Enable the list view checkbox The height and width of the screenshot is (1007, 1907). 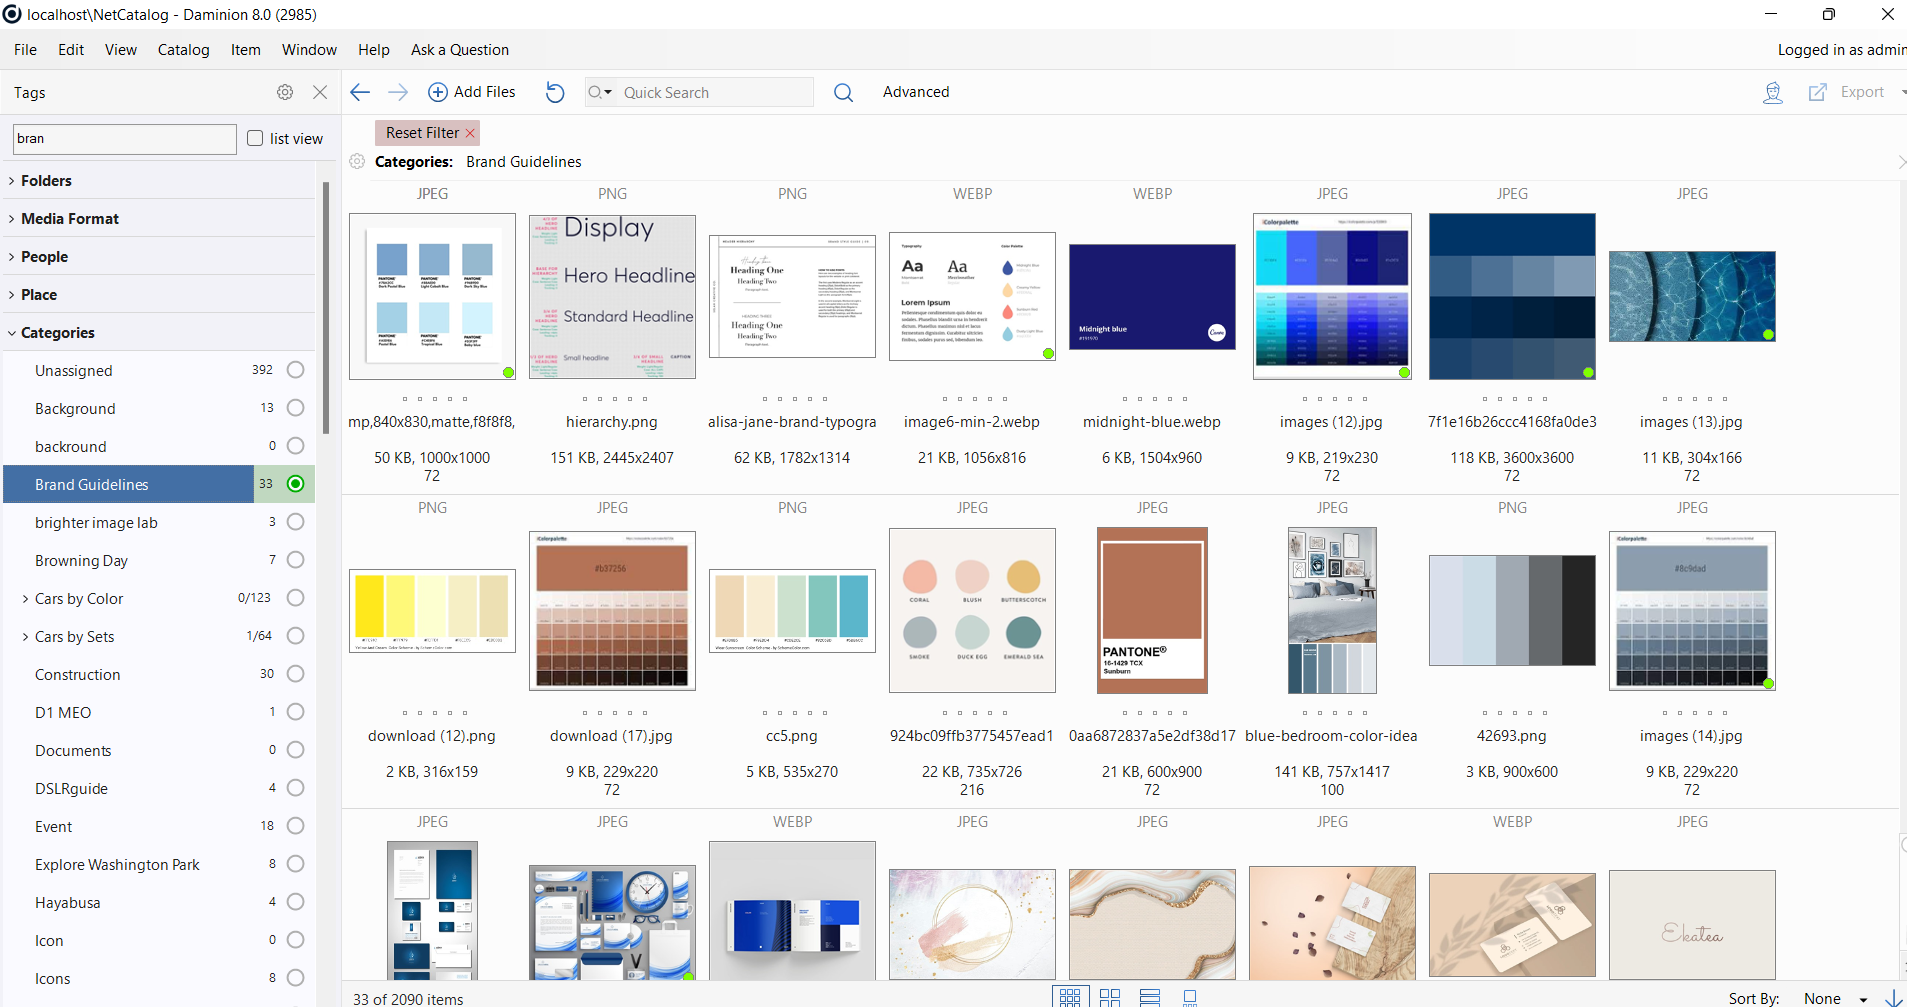[x=255, y=138]
